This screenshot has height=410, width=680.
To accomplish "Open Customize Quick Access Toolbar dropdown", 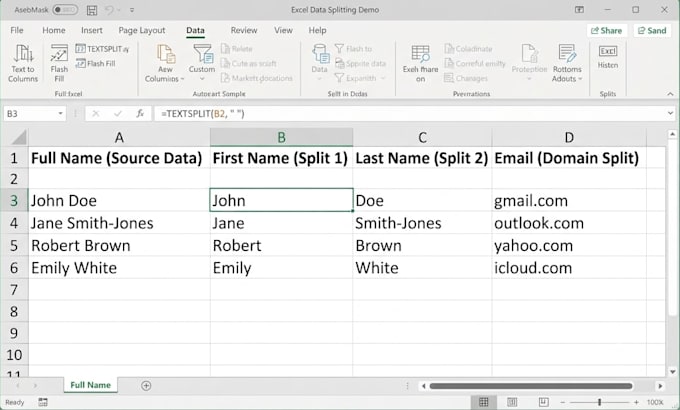I will (132, 10).
